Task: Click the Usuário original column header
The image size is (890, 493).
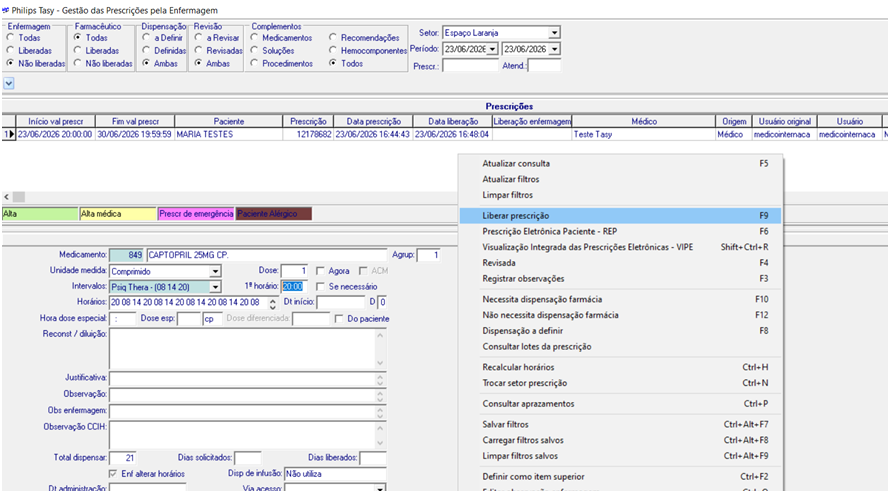Action: click(x=784, y=121)
